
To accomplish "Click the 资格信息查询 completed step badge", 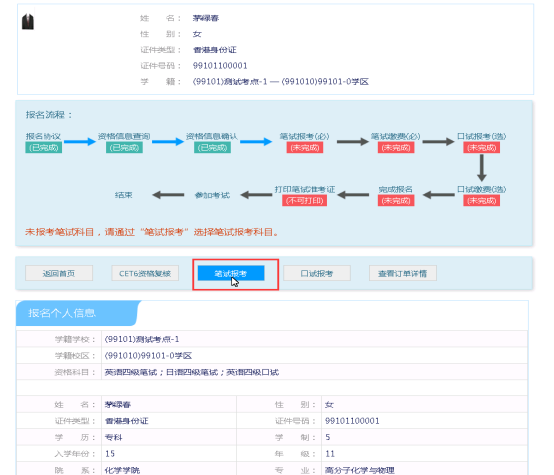I will click(x=124, y=147).
